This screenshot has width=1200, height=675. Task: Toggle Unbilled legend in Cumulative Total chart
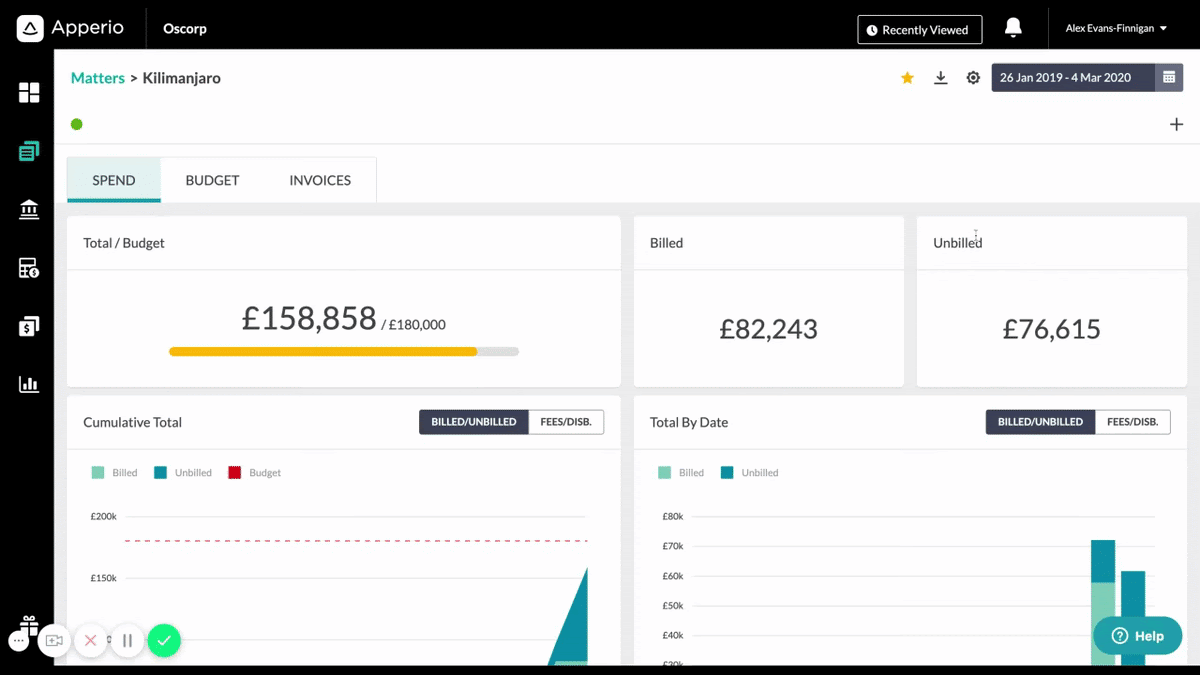click(x=183, y=473)
